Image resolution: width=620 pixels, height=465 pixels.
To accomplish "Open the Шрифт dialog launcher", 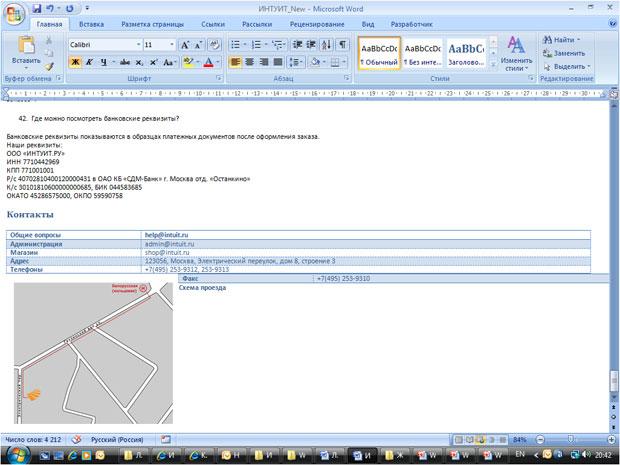I will 219,78.
